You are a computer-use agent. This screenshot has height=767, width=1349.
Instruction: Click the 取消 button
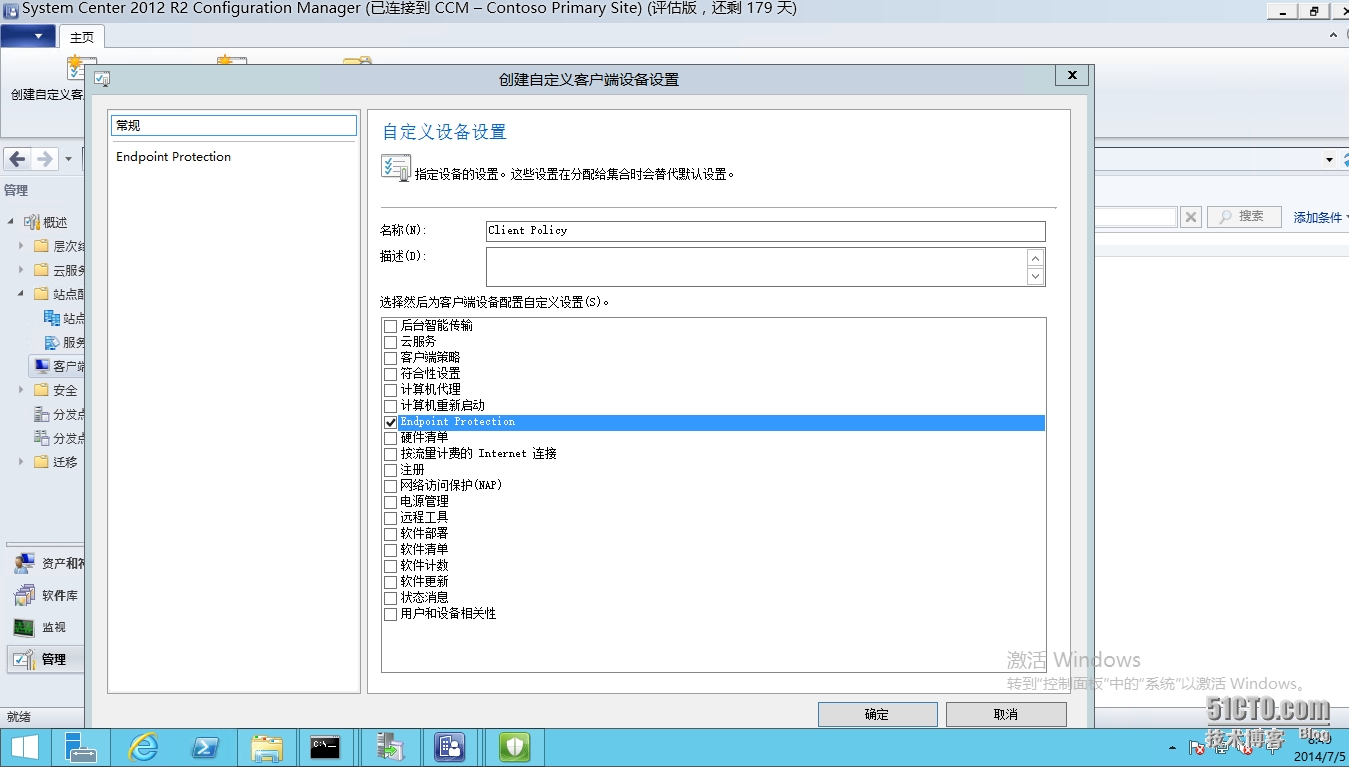click(x=1006, y=714)
